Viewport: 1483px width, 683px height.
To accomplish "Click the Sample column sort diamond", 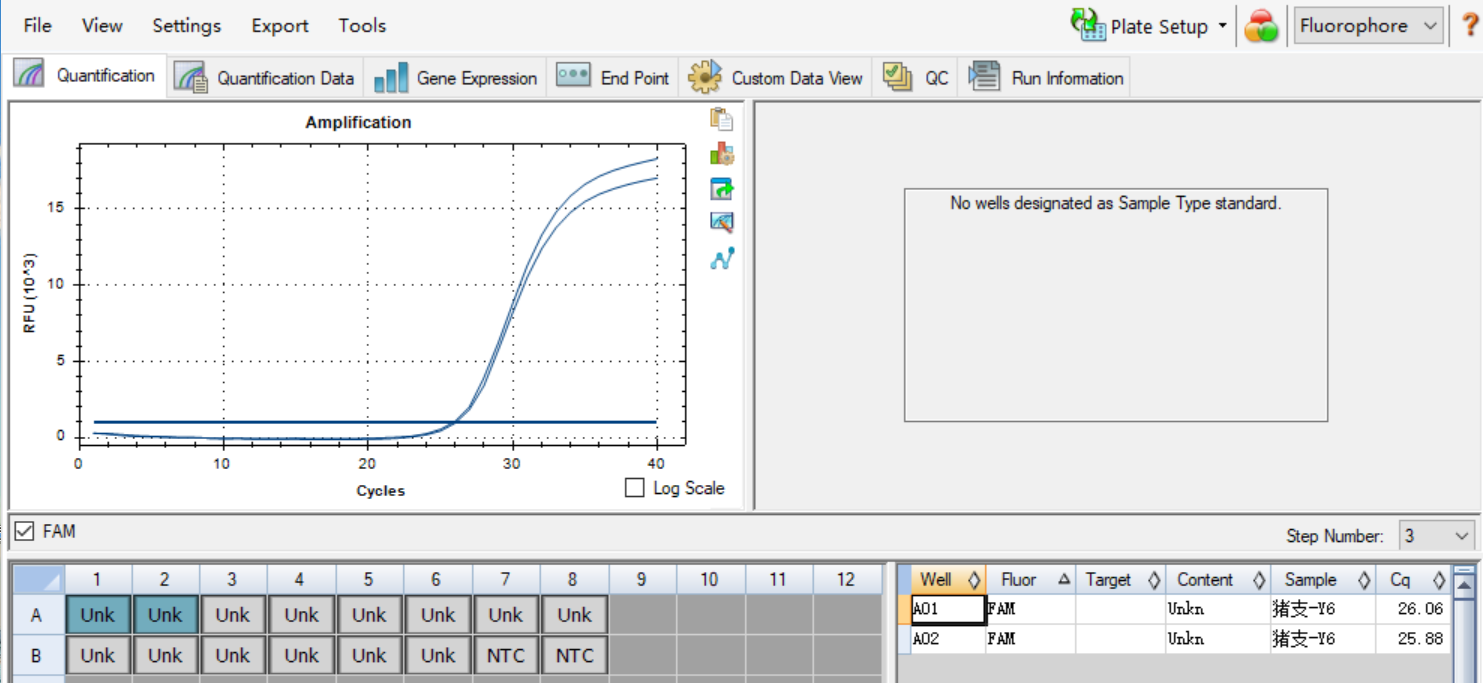I will click(x=1364, y=580).
